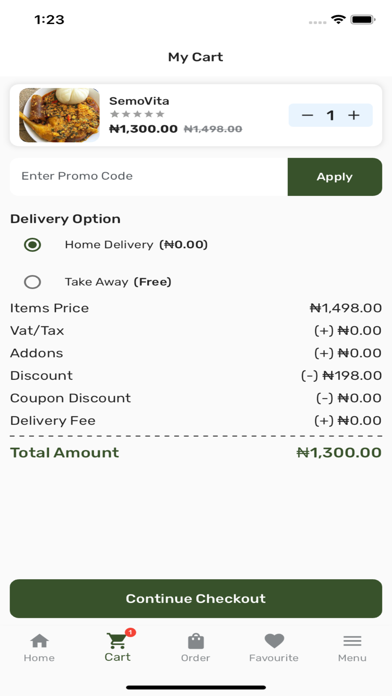
Task: Select Take Away radio option
Action: pyautogui.click(x=32, y=282)
